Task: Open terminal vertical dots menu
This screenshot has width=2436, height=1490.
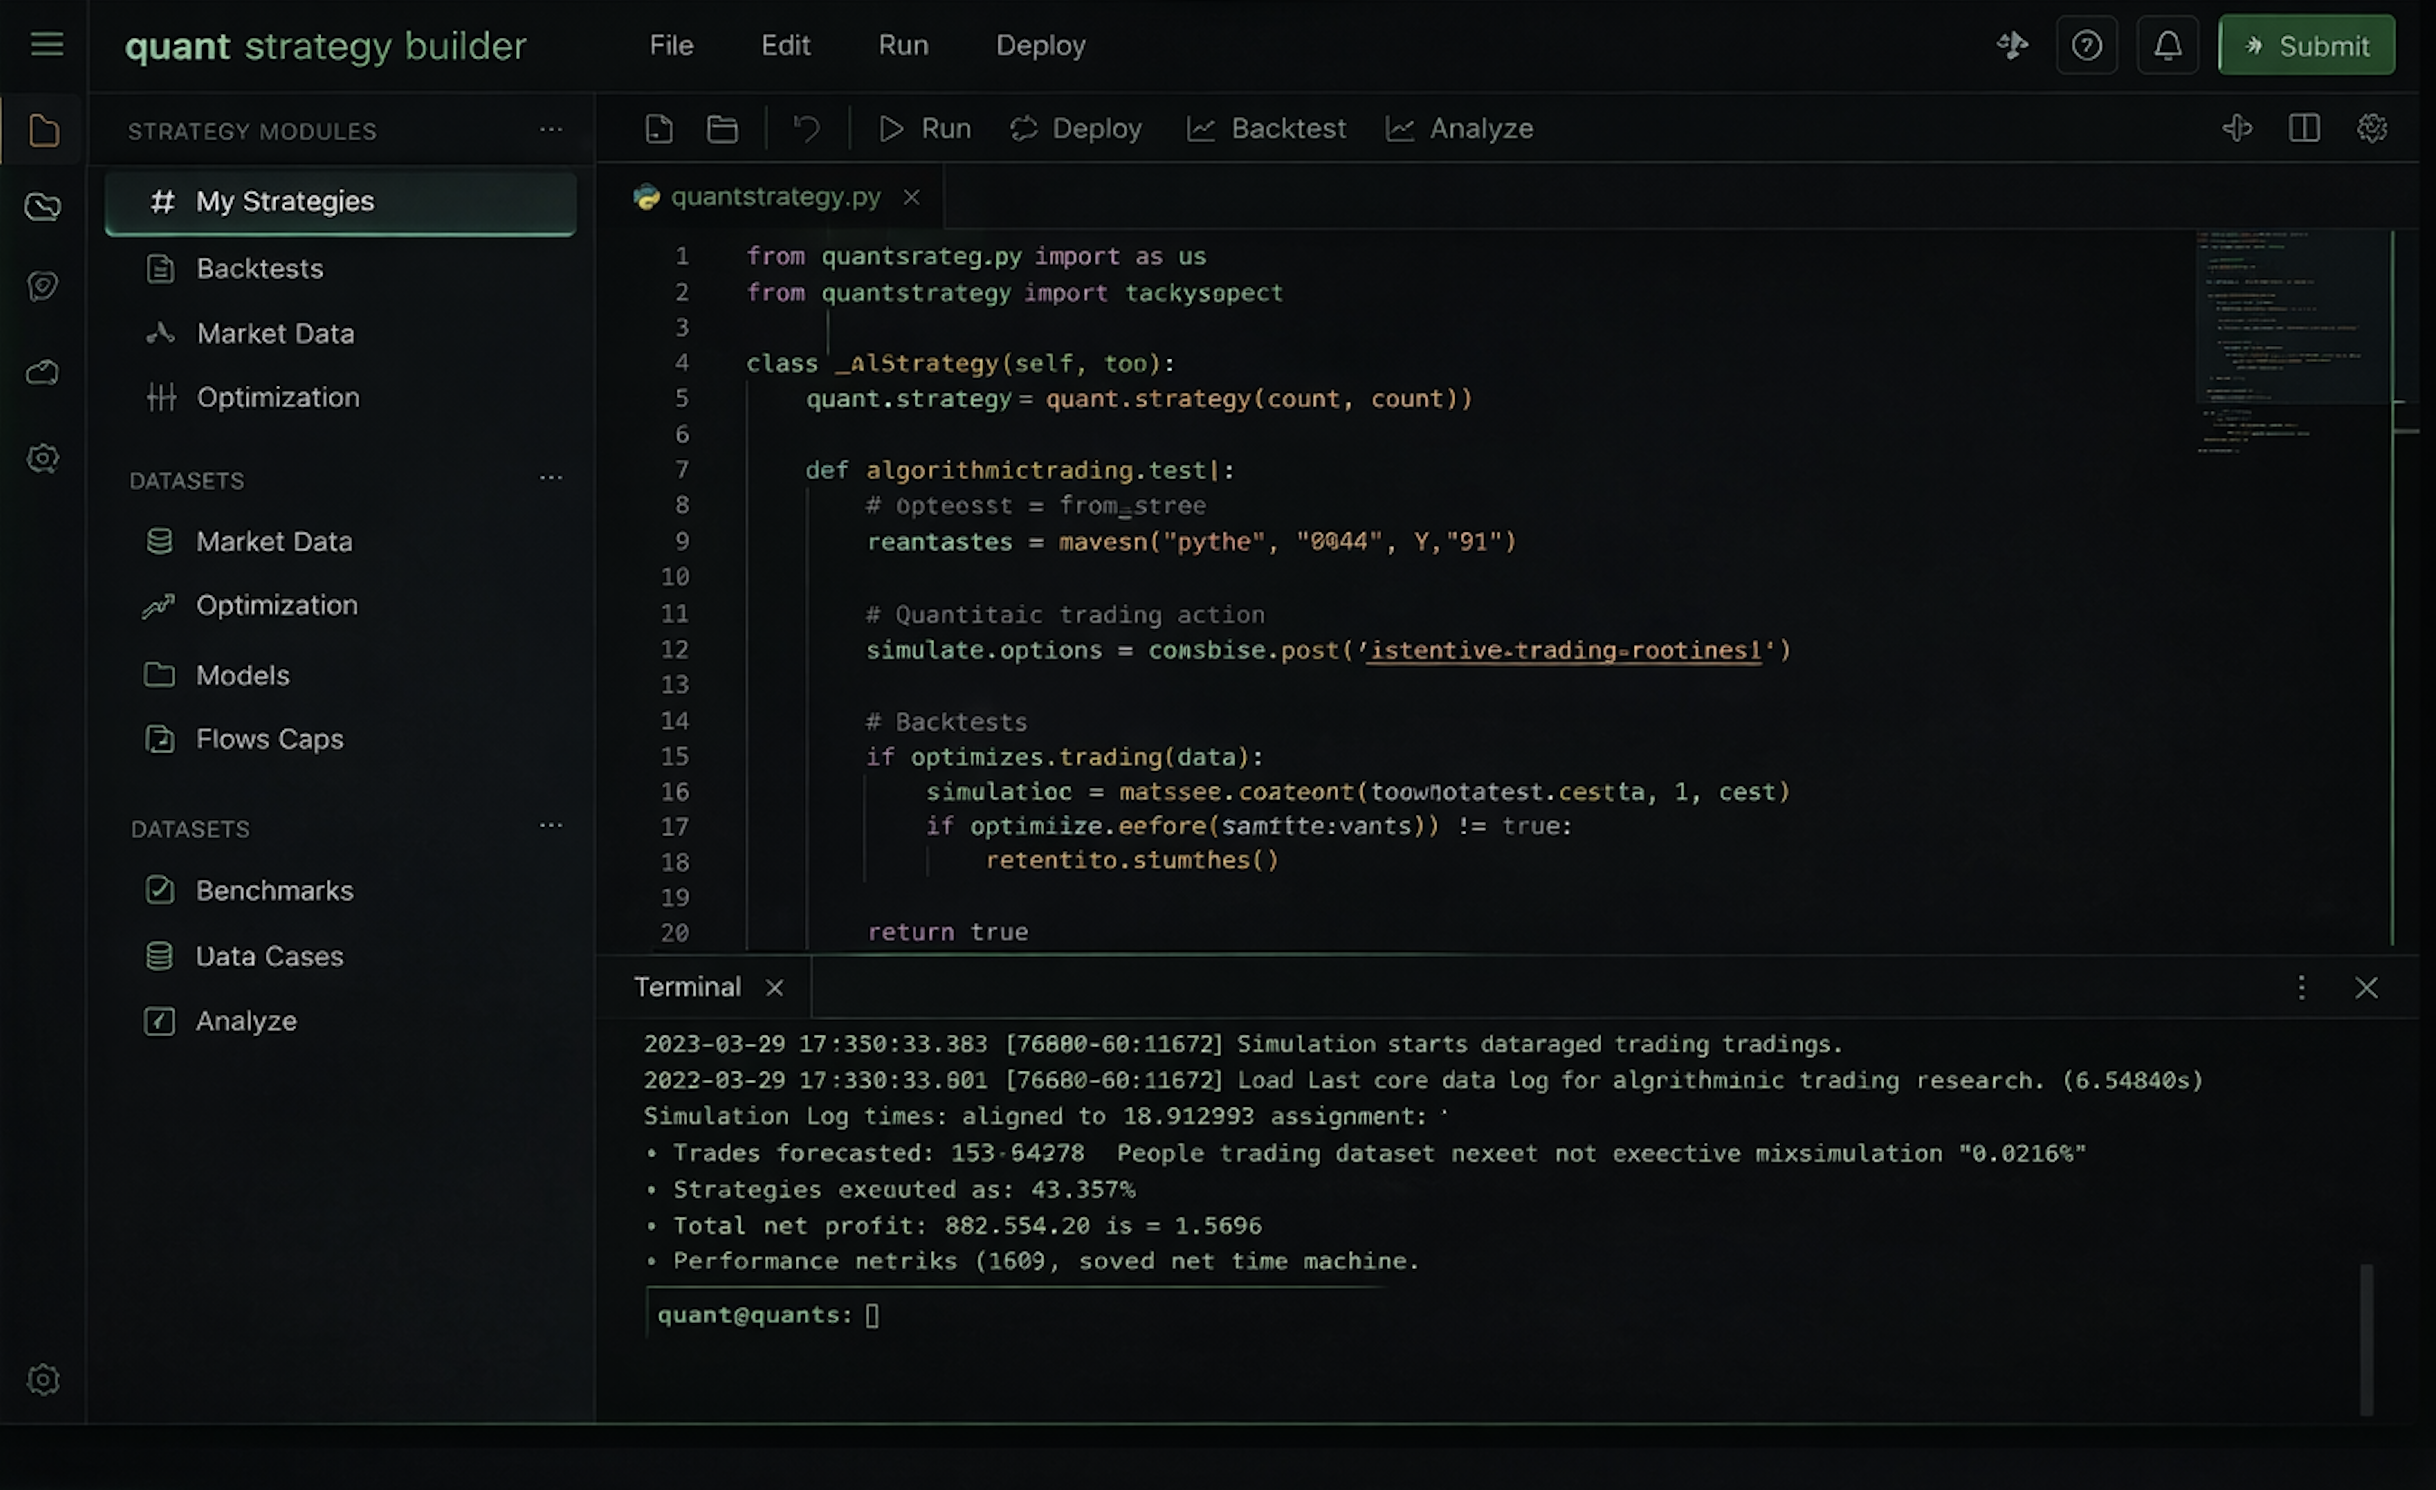Action: tap(2301, 987)
